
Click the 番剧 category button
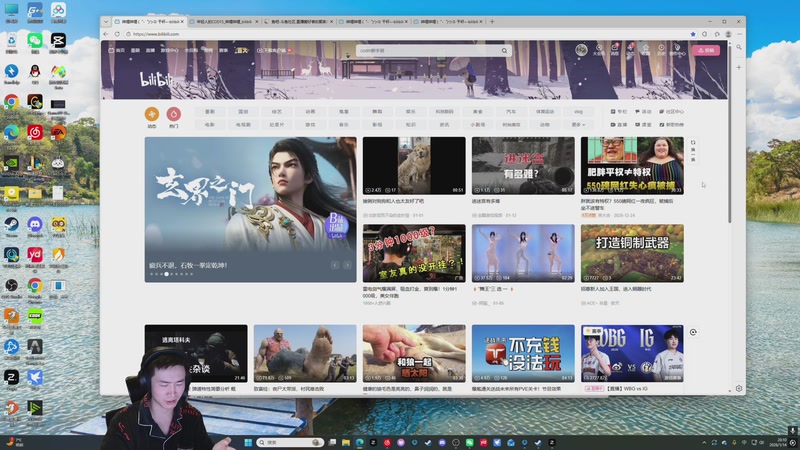click(x=210, y=111)
